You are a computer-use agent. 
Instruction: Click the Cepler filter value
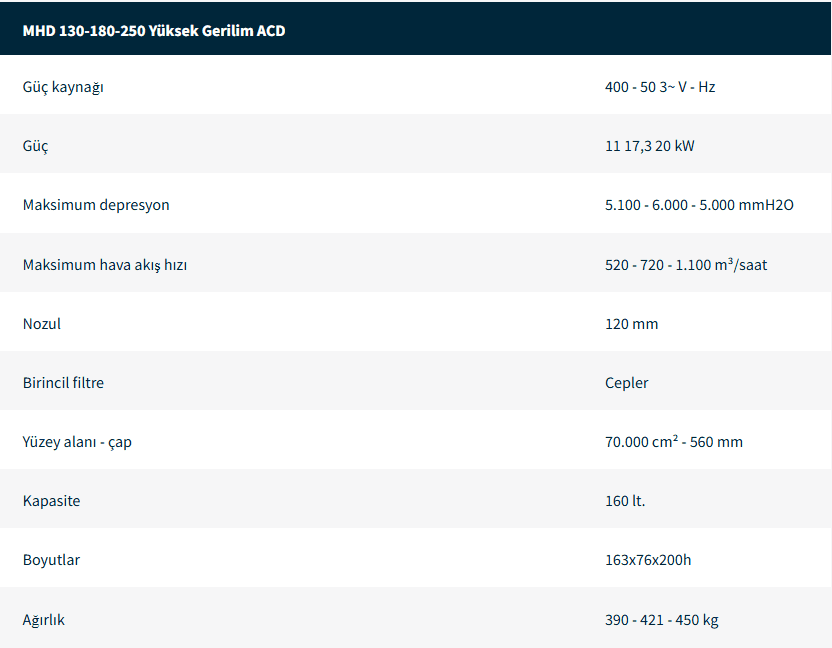point(626,383)
